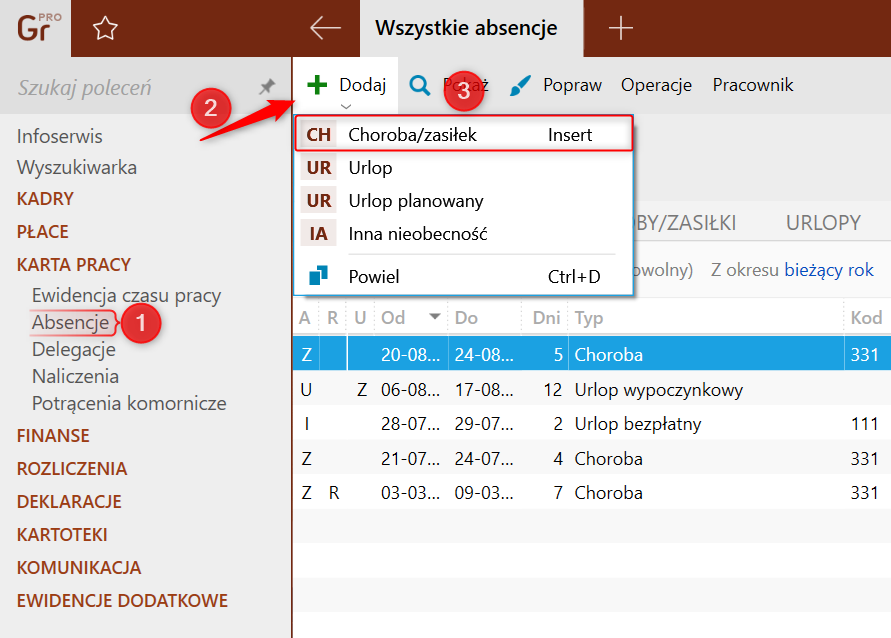Switch to the URLOPY tab

pos(823,223)
